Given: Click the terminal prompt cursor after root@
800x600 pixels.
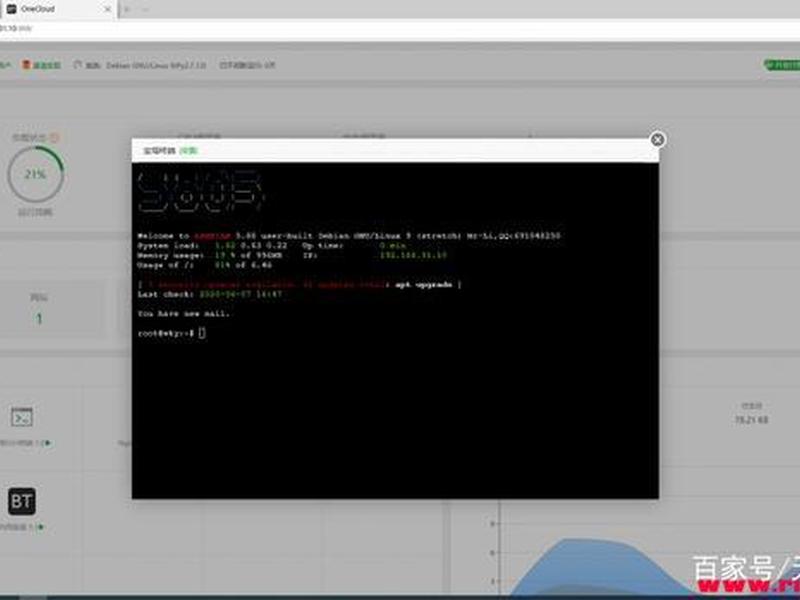Looking at the screenshot, I should click(x=202, y=333).
